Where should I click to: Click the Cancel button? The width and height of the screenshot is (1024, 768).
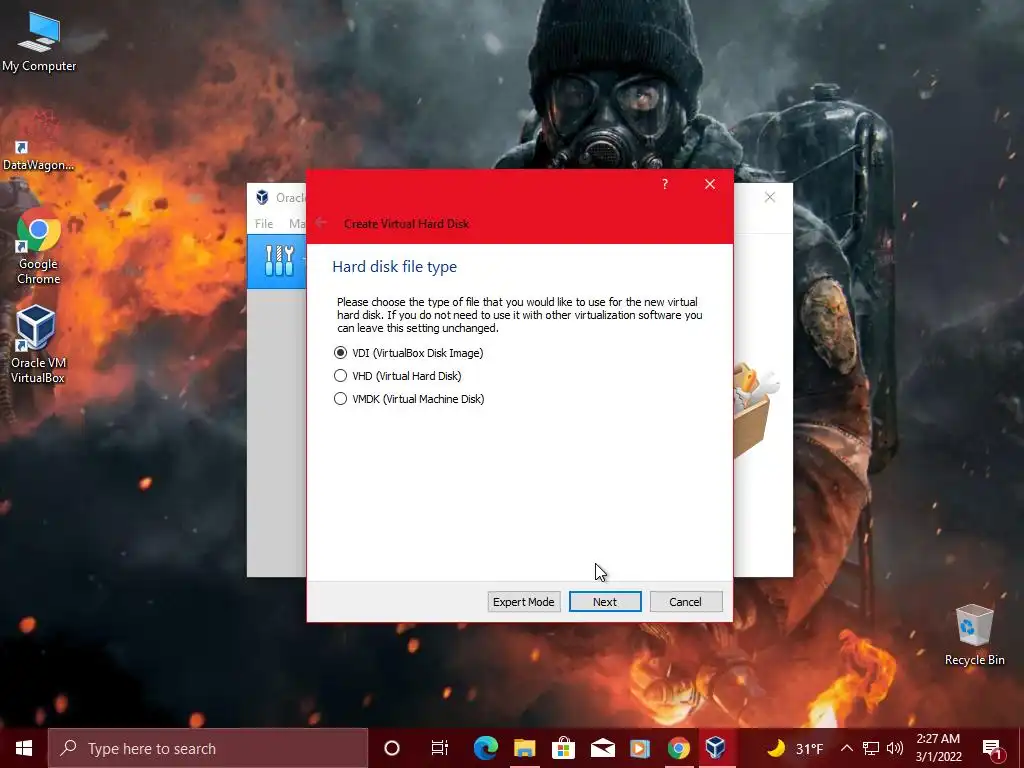[686, 601]
